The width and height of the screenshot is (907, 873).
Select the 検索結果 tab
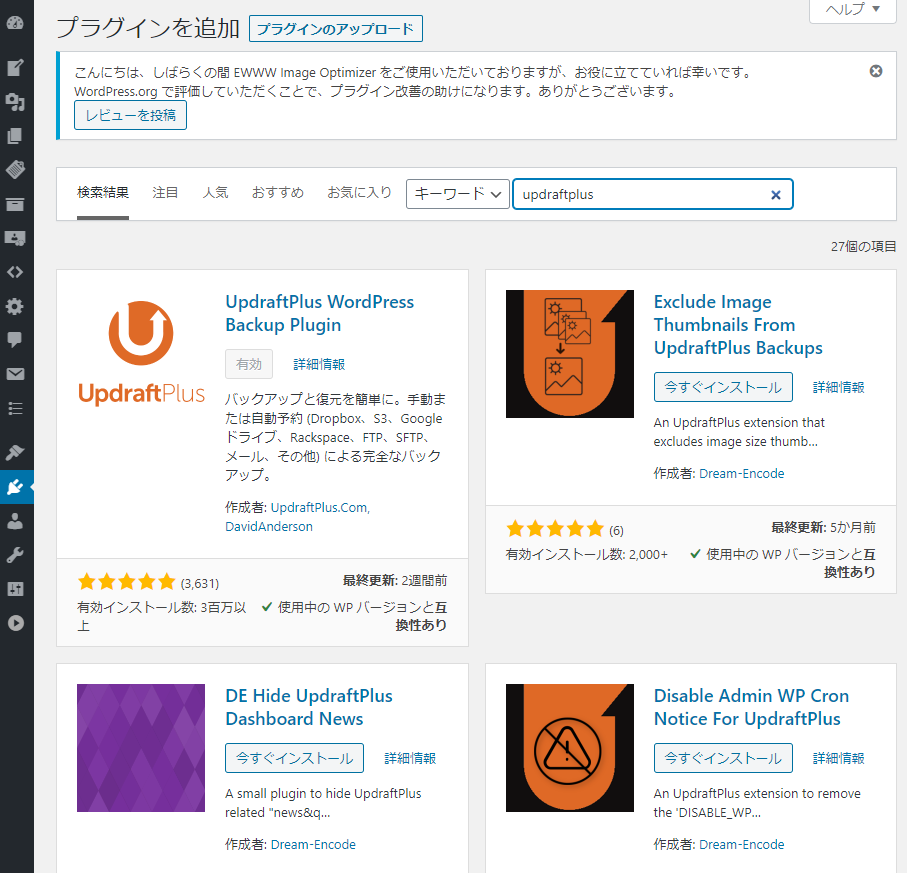pyautogui.click(x=103, y=193)
